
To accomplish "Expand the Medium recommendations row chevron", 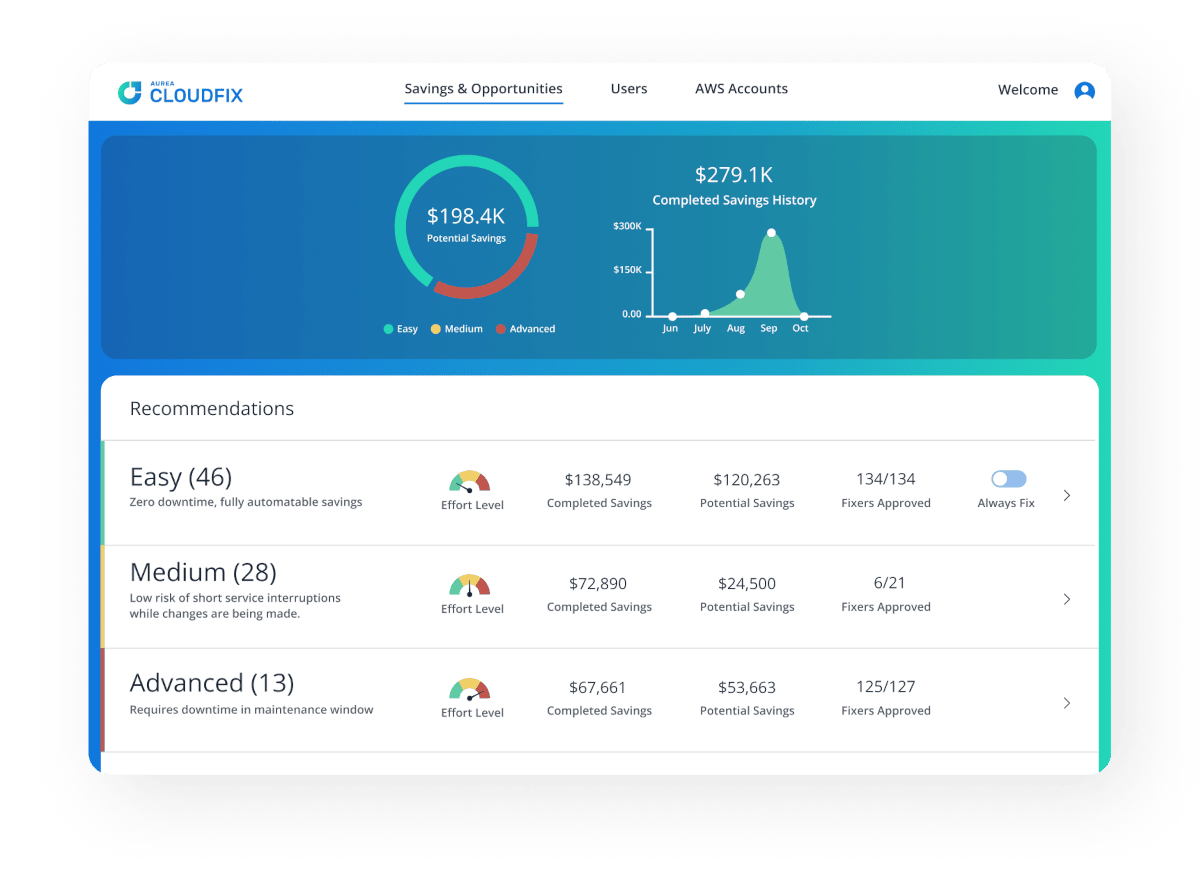I will point(1067,598).
